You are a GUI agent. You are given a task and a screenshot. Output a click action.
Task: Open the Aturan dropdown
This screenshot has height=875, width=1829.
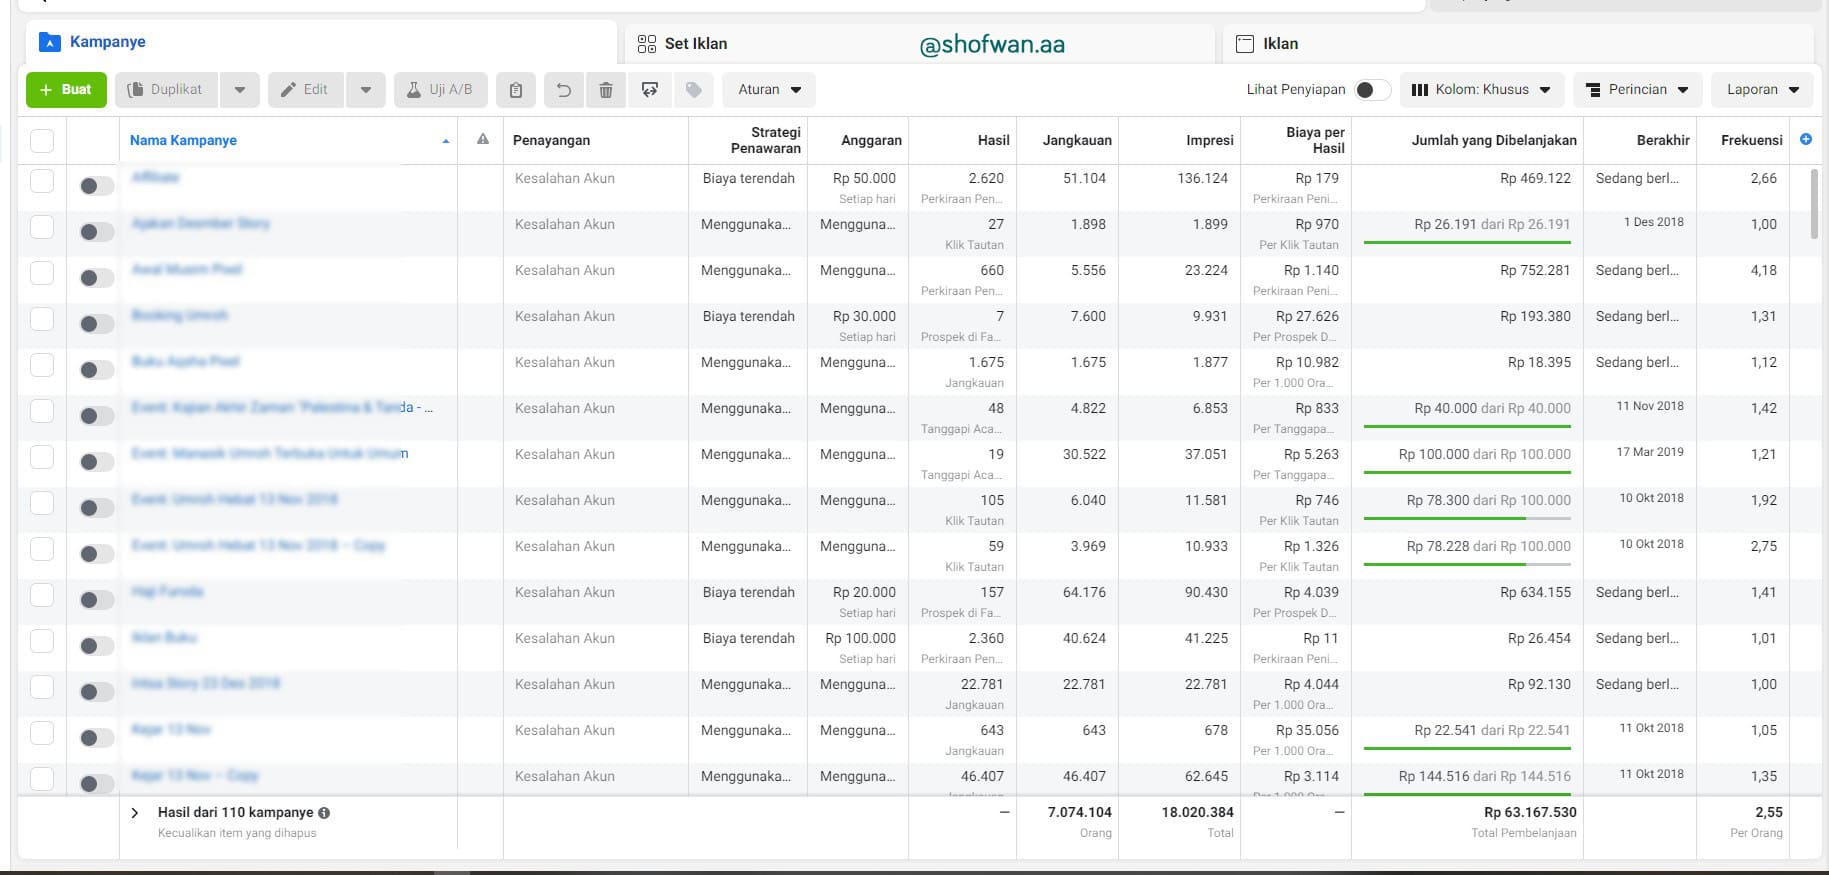click(x=769, y=90)
